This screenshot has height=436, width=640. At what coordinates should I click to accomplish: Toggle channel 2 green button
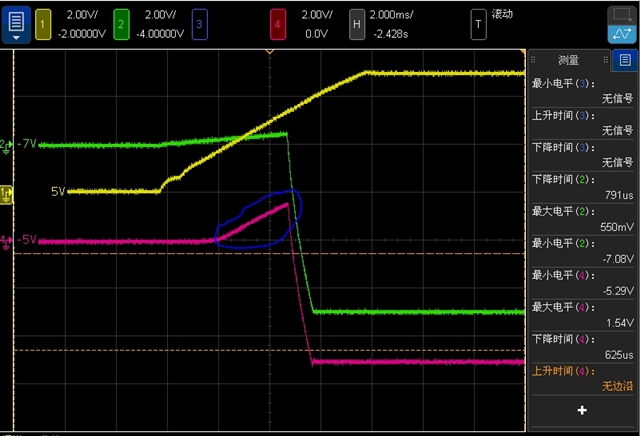point(121,25)
